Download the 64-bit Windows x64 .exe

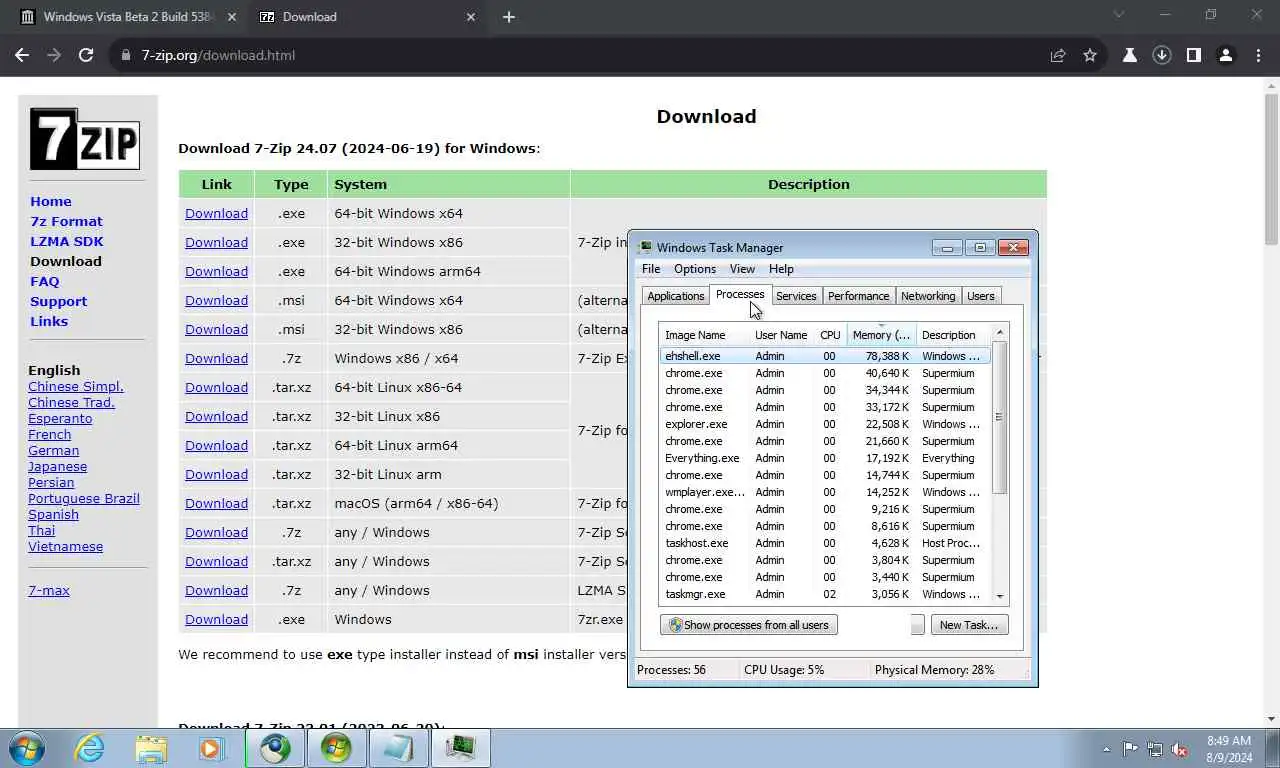[216, 213]
